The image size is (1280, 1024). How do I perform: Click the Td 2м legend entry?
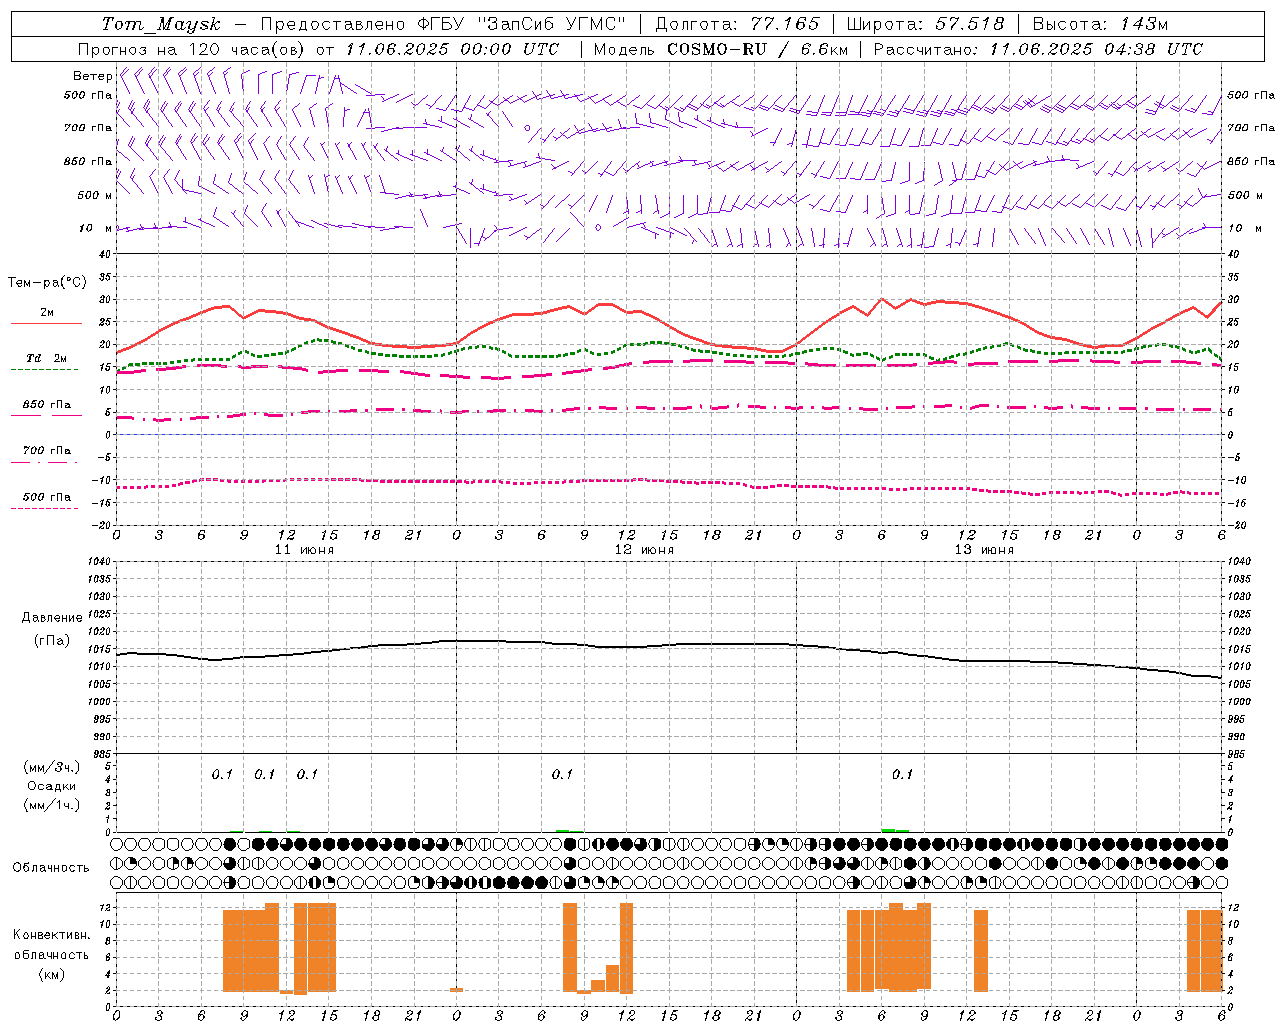click(46, 358)
